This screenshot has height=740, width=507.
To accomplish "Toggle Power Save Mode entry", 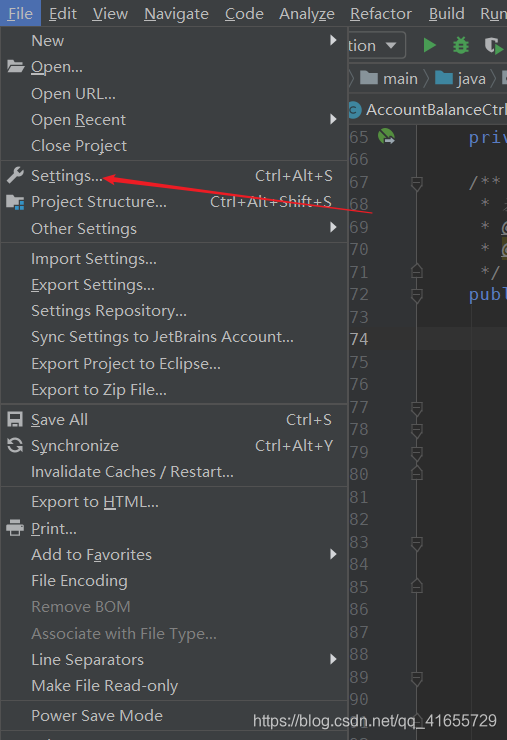I will [174, 715].
